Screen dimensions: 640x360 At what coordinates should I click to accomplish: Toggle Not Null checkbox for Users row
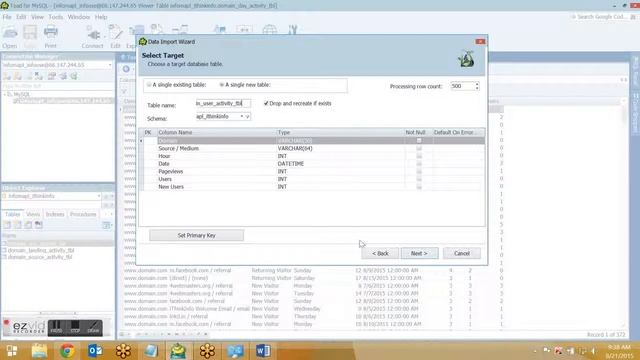click(x=419, y=179)
